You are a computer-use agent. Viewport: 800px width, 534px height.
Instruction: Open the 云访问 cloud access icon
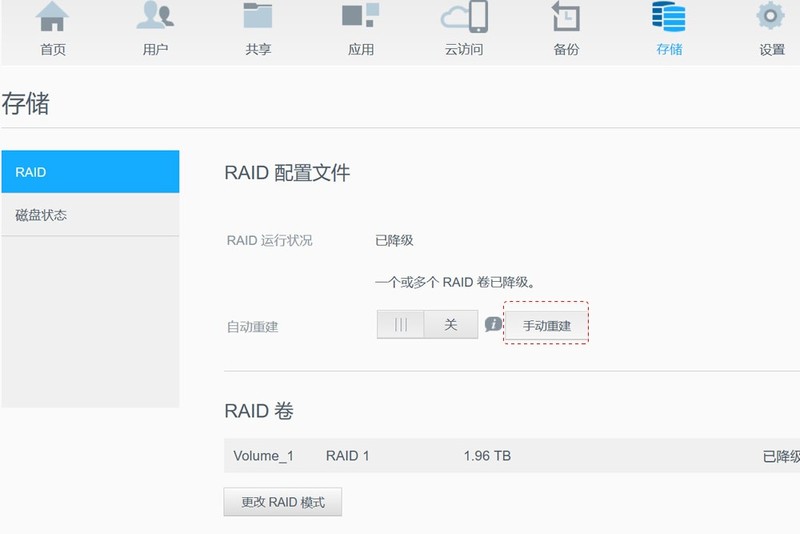click(x=464, y=16)
